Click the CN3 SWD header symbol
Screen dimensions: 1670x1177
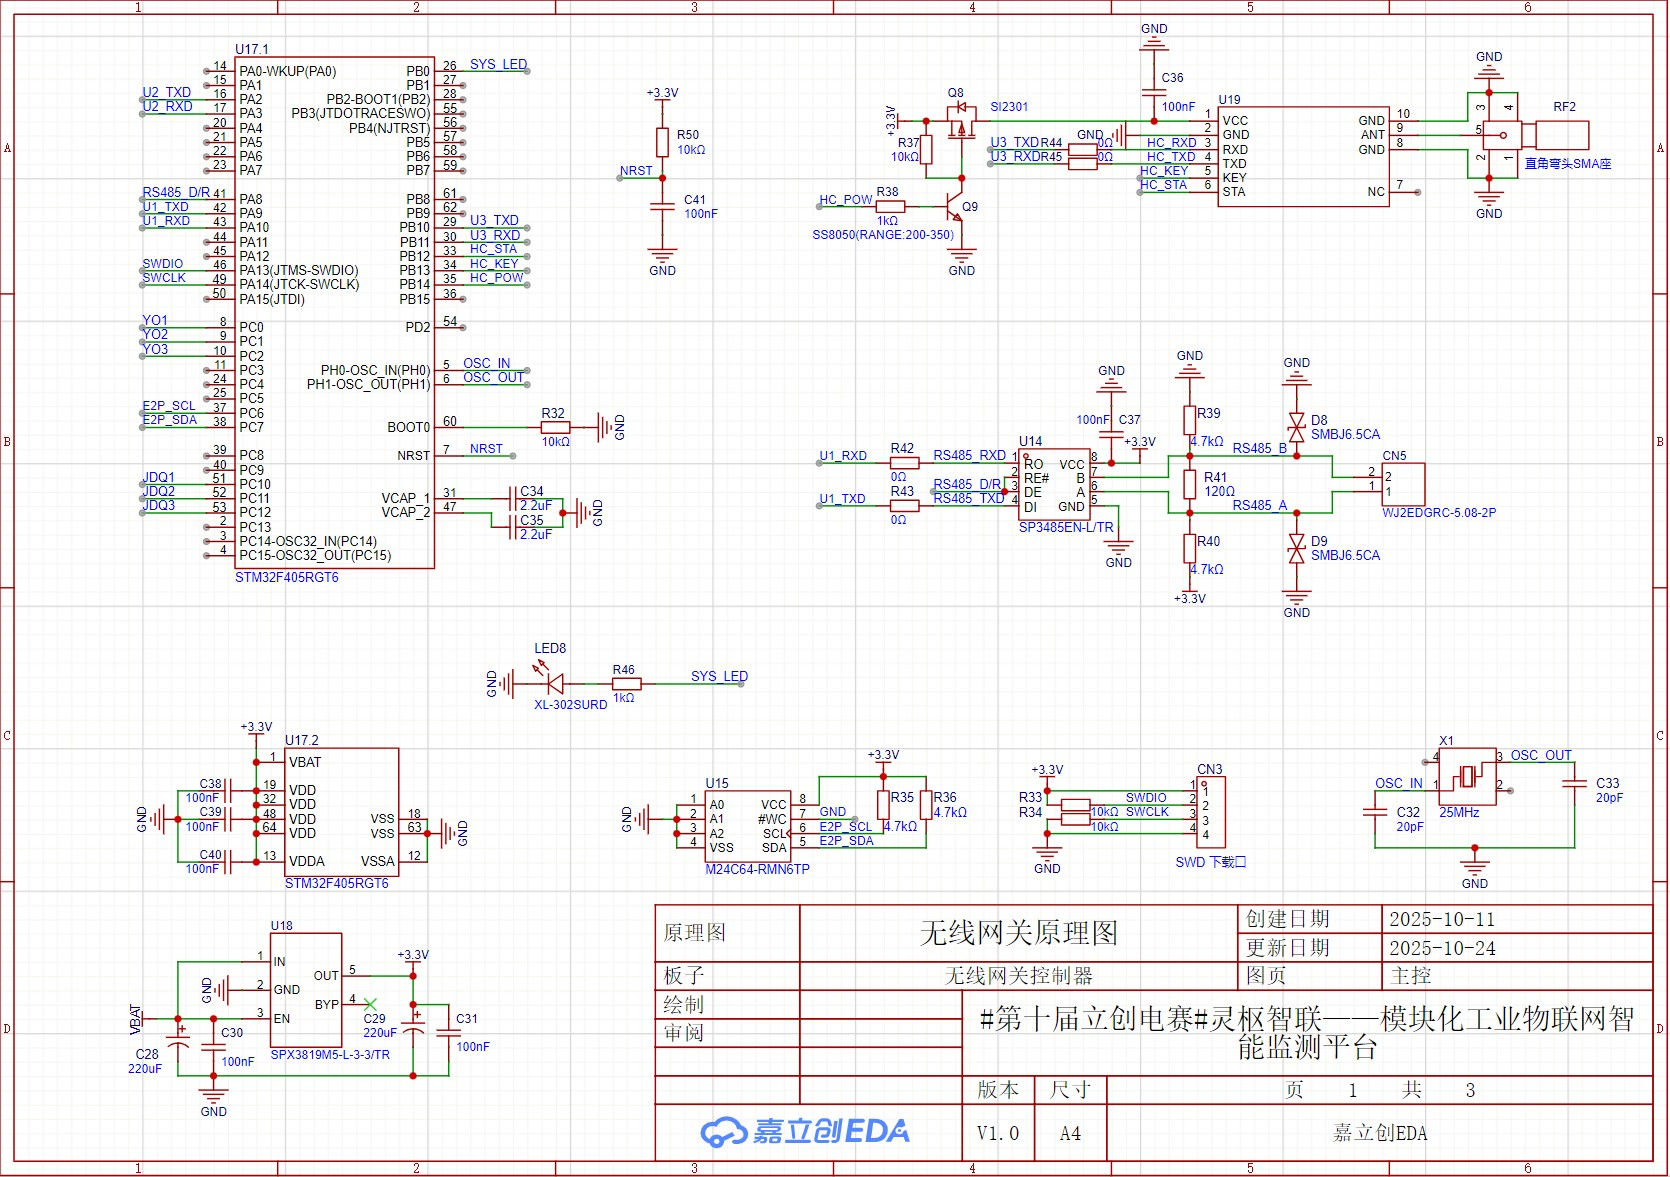(1211, 812)
